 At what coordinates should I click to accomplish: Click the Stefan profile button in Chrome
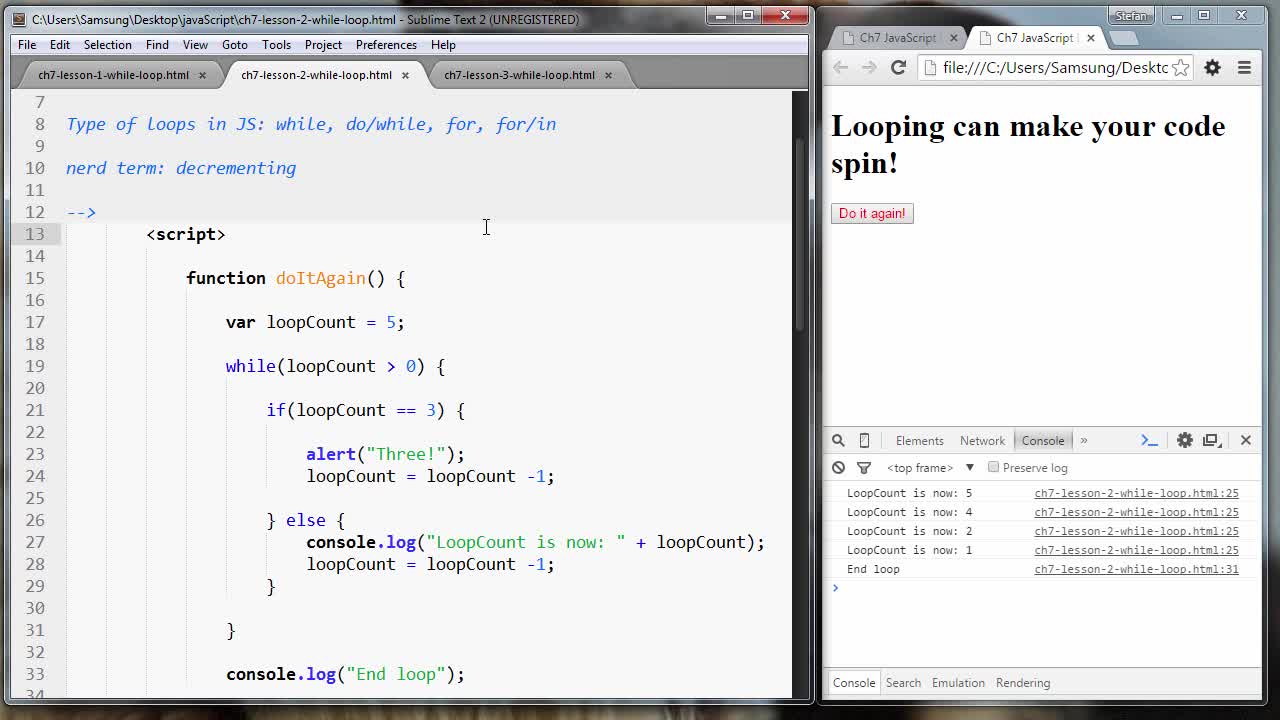click(1131, 15)
